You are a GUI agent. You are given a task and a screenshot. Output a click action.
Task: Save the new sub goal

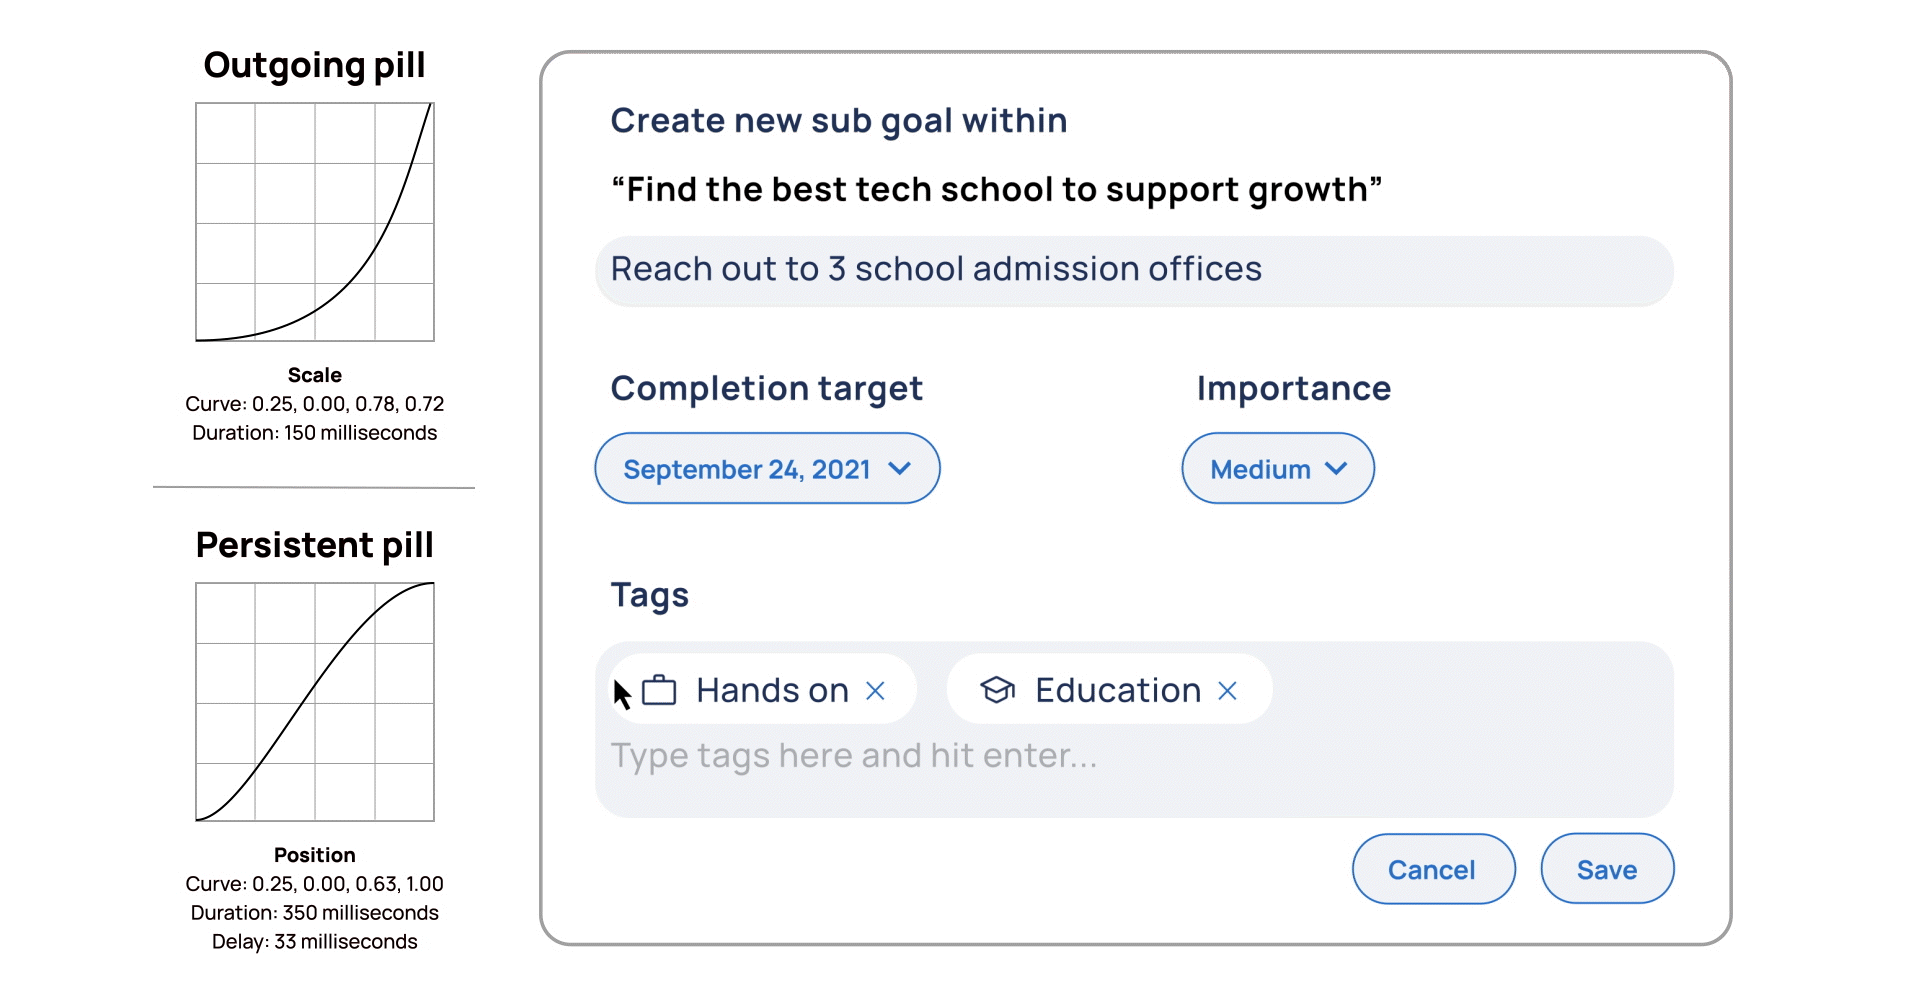click(x=1607, y=869)
